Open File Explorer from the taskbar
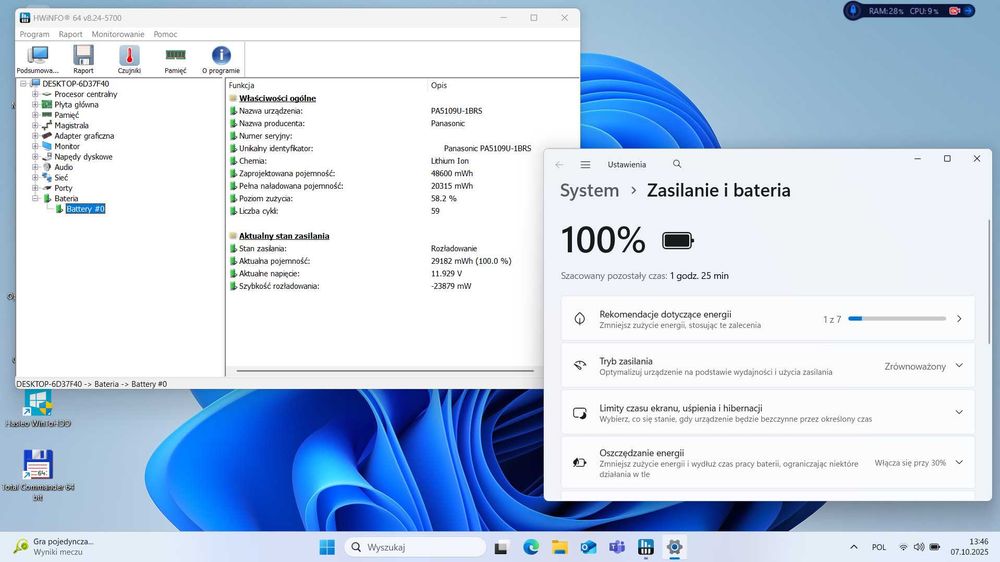This screenshot has height=562, width=1000. (559, 547)
